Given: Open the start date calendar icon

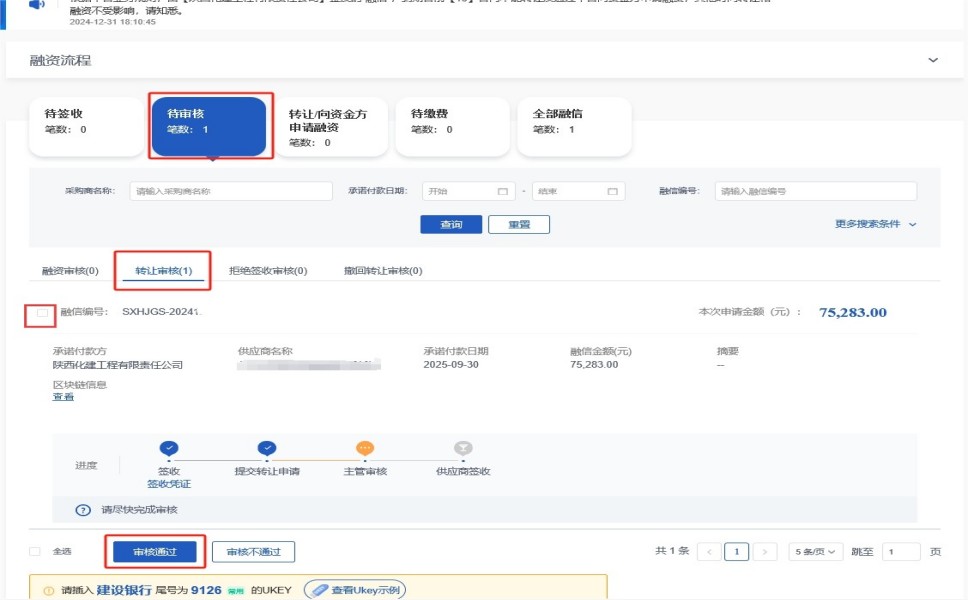Looking at the screenshot, I should pos(502,192).
